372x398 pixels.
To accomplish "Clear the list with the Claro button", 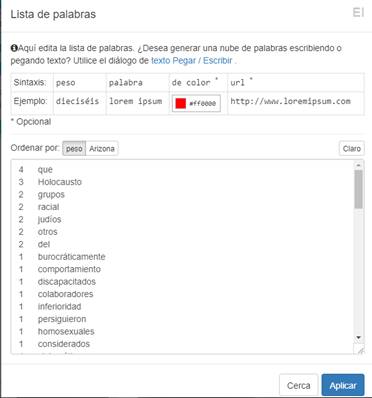I will click(x=352, y=148).
